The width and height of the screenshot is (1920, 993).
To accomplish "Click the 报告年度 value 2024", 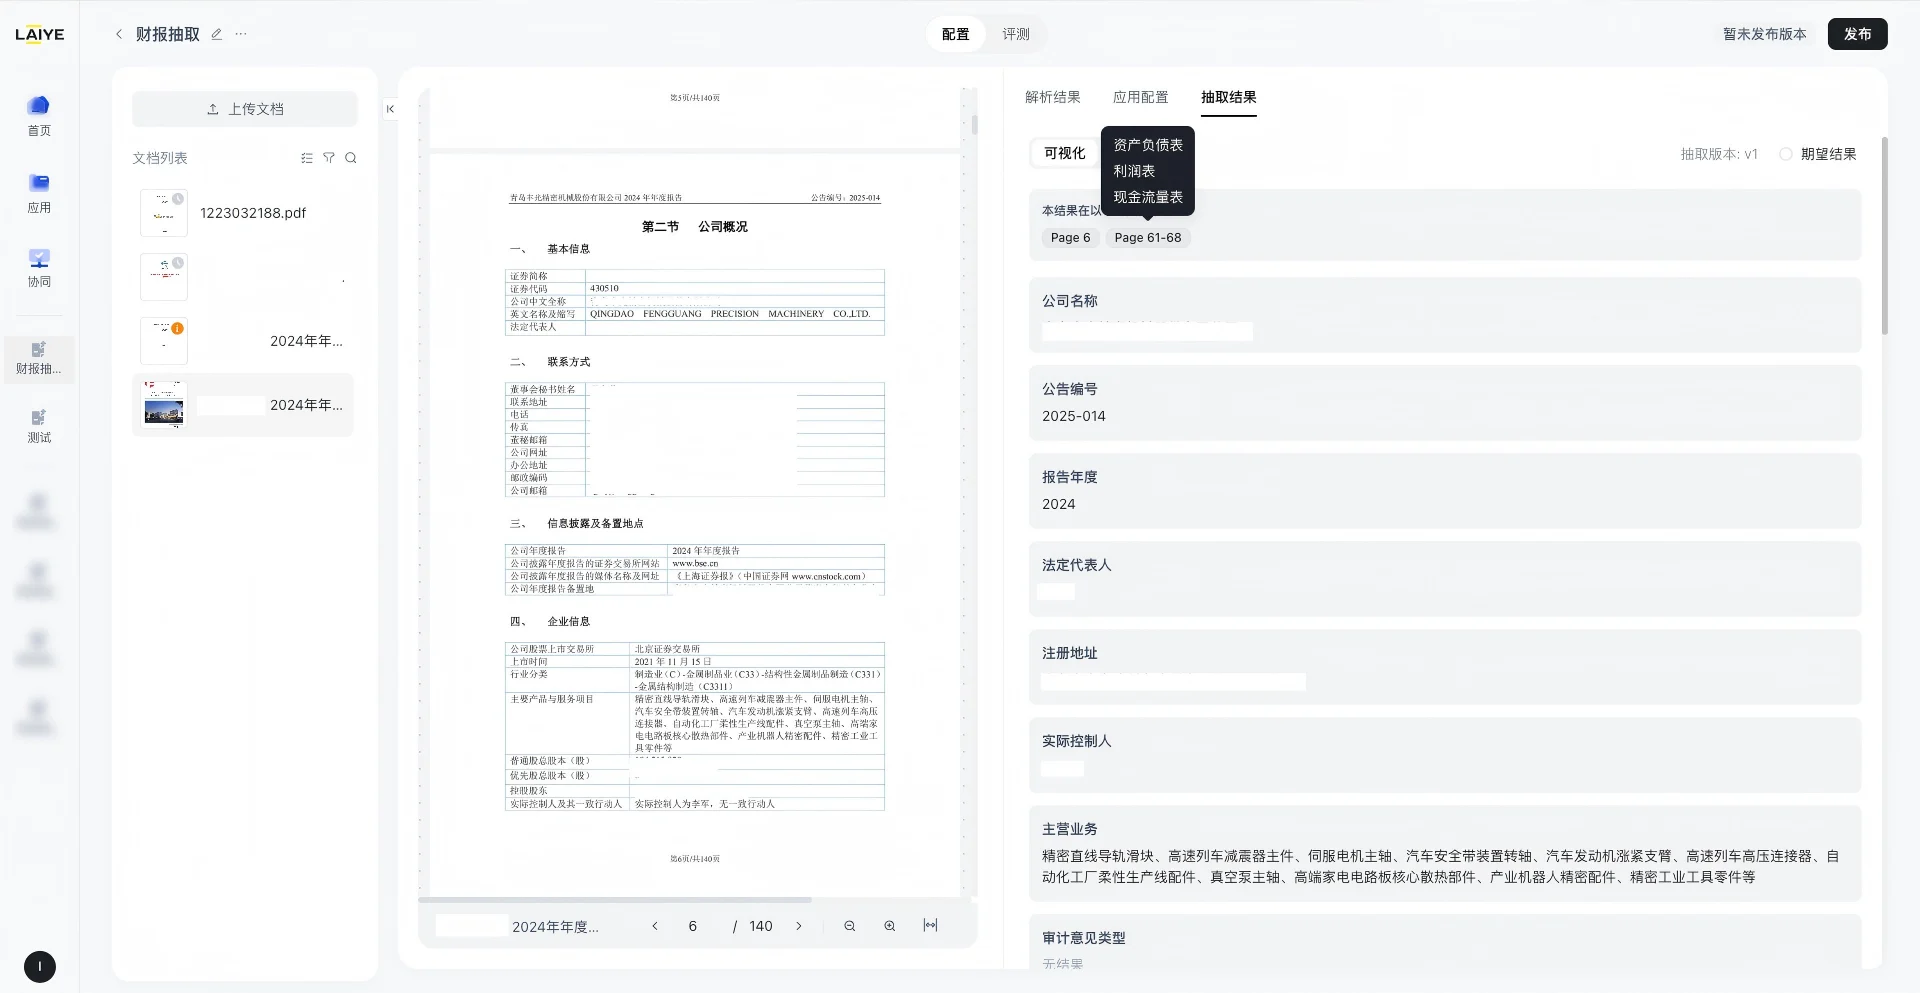I will point(1059,504).
